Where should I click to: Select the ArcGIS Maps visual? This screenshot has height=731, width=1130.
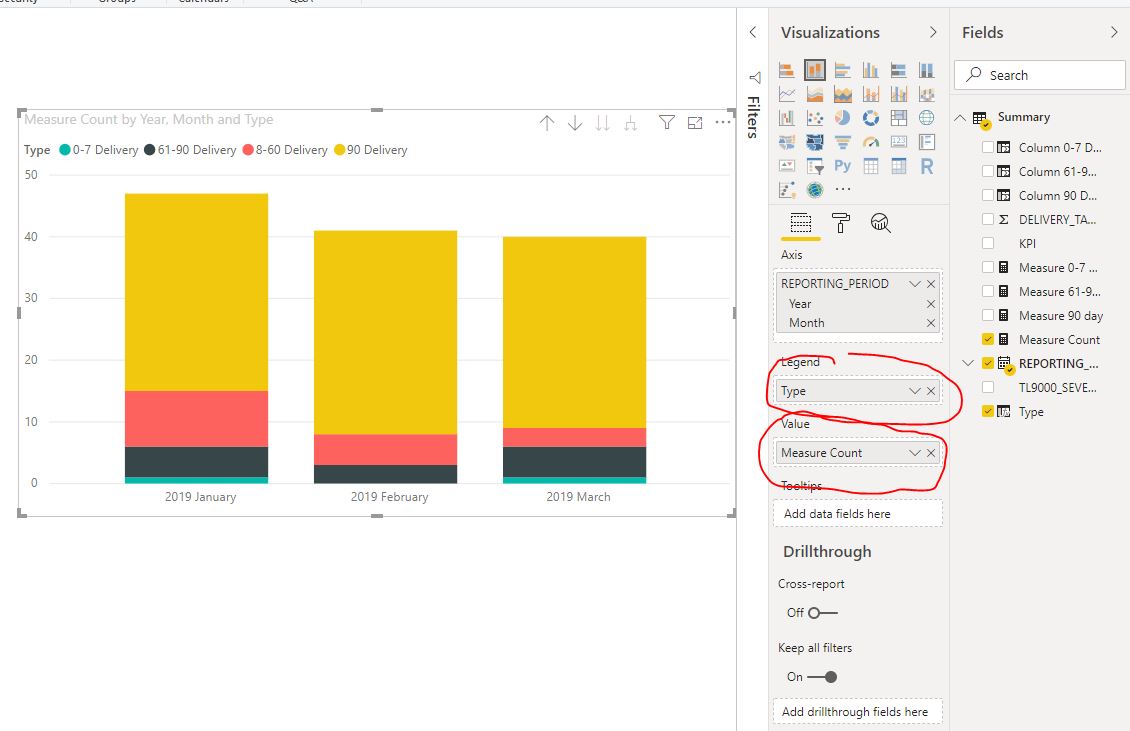click(x=815, y=190)
